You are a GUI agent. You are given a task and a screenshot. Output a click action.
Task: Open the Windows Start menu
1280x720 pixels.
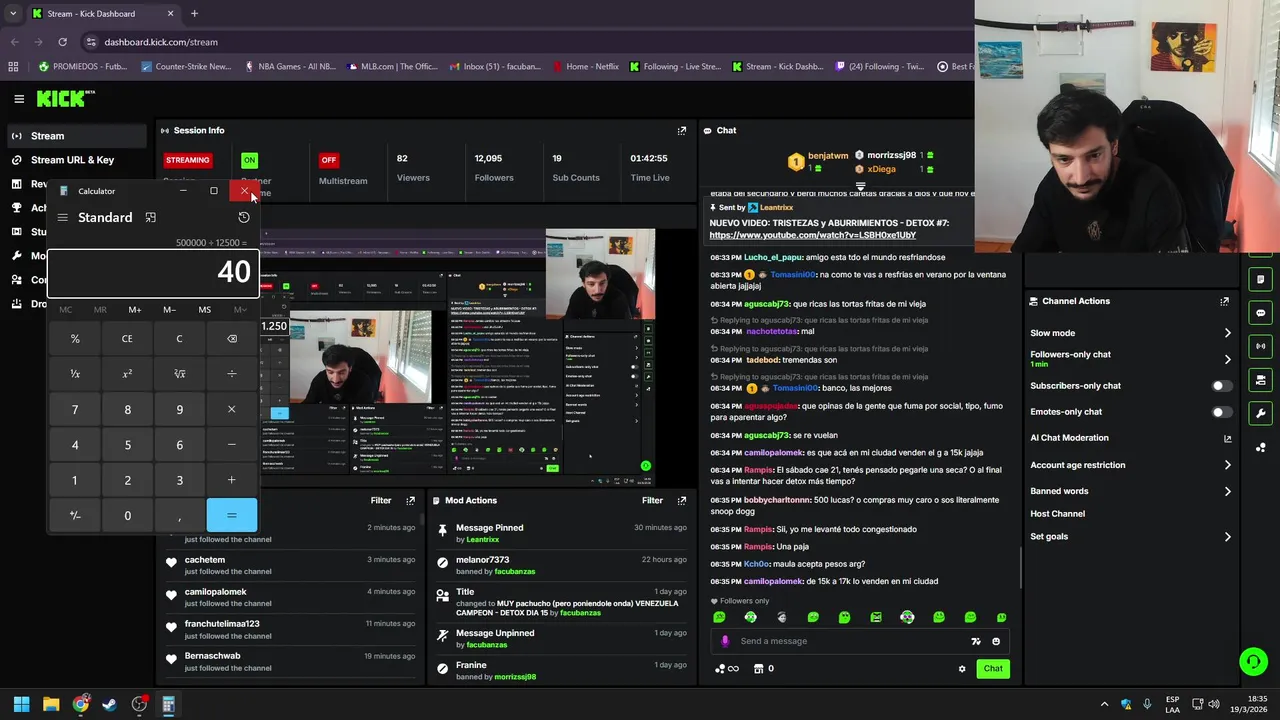pyautogui.click(x=21, y=704)
